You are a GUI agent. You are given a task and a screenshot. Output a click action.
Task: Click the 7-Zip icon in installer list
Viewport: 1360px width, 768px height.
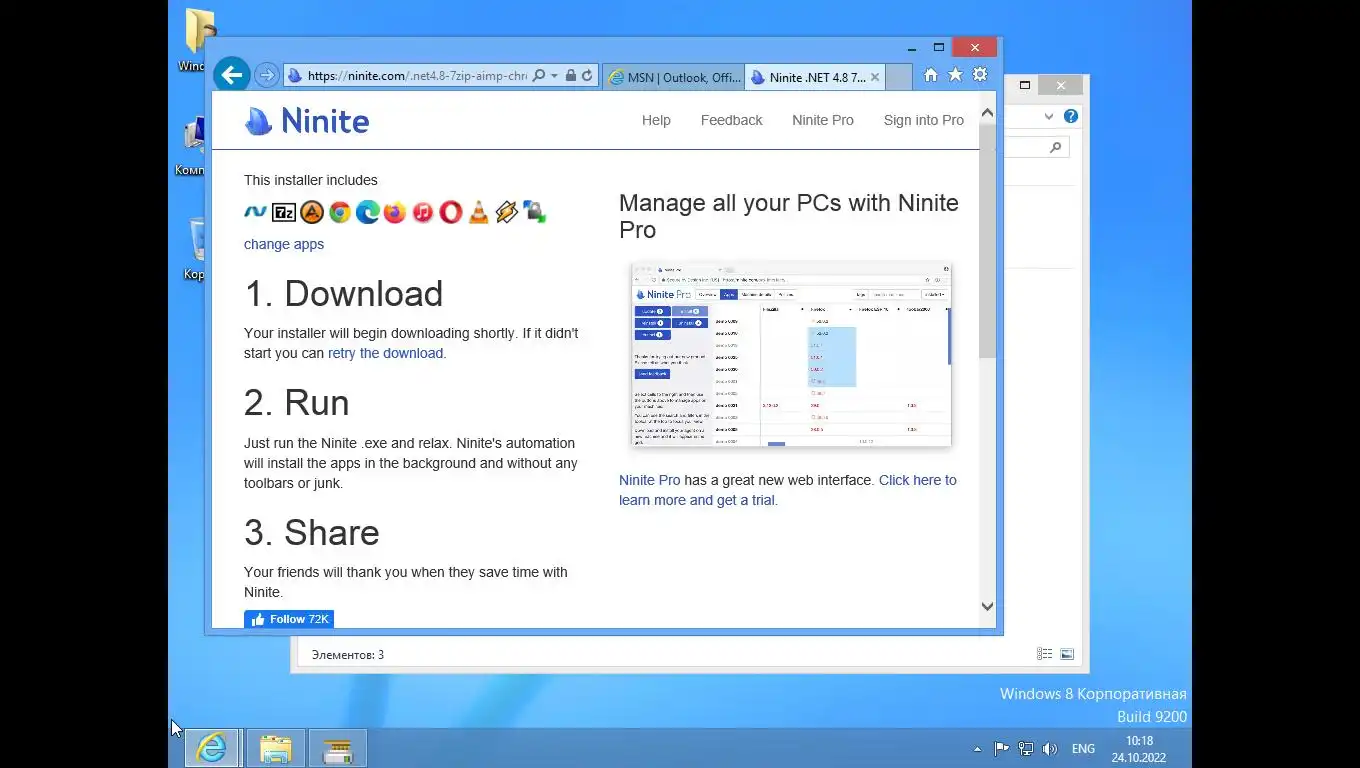(x=284, y=212)
